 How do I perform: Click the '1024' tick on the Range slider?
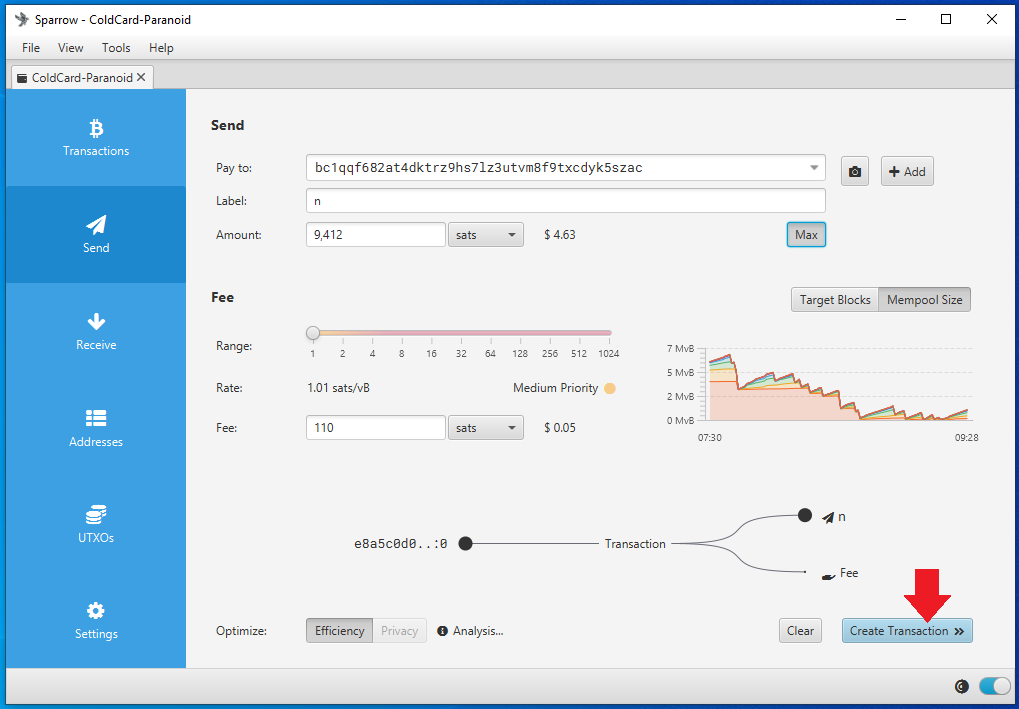click(x=610, y=354)
